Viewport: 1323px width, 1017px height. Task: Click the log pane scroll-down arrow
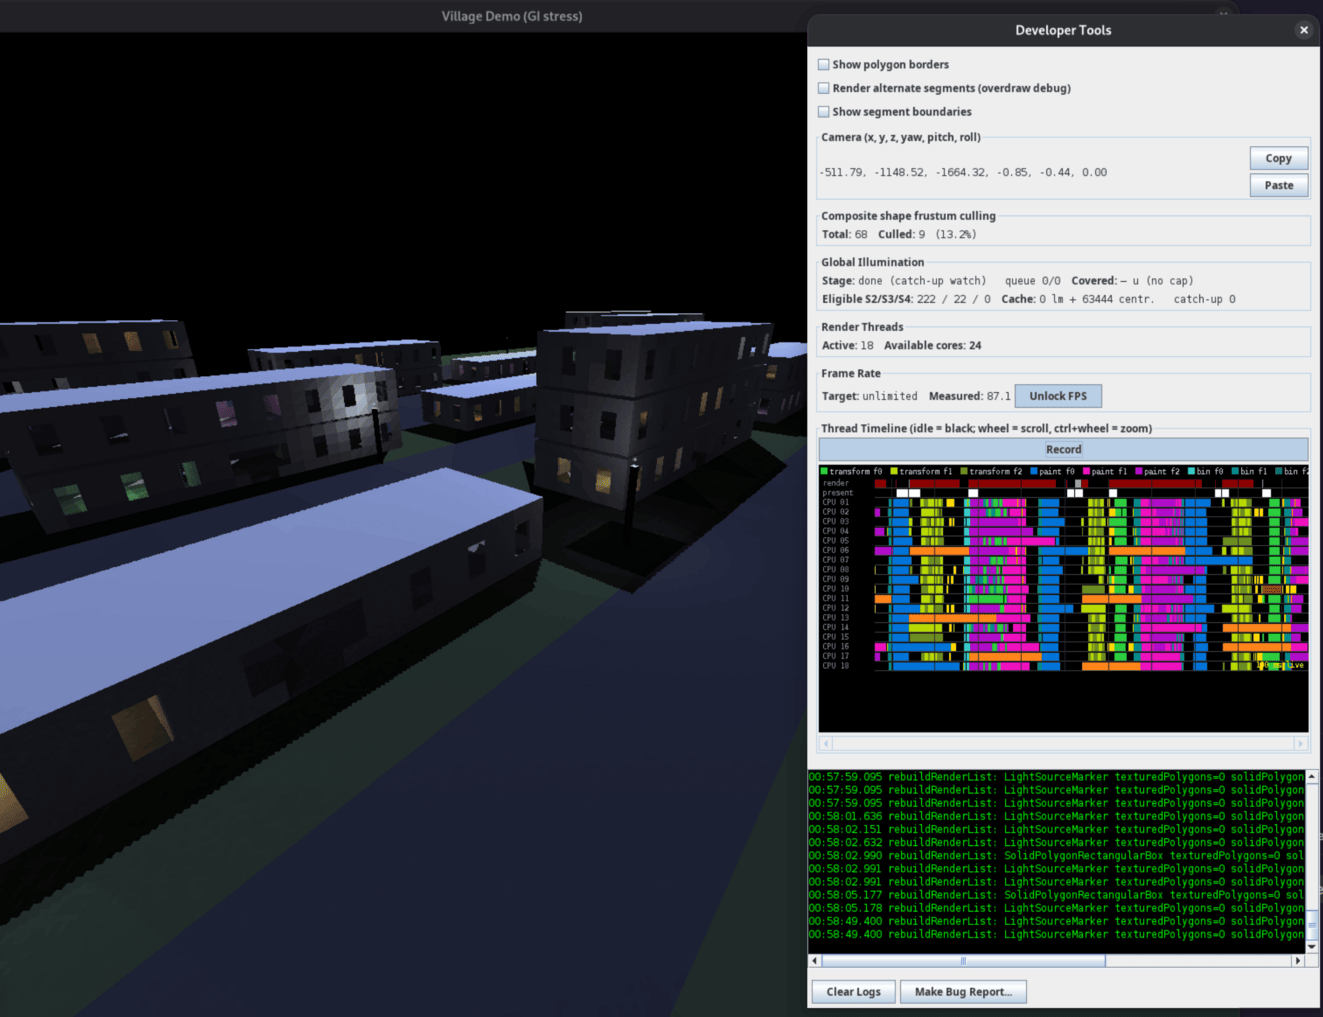(1312, 946)
